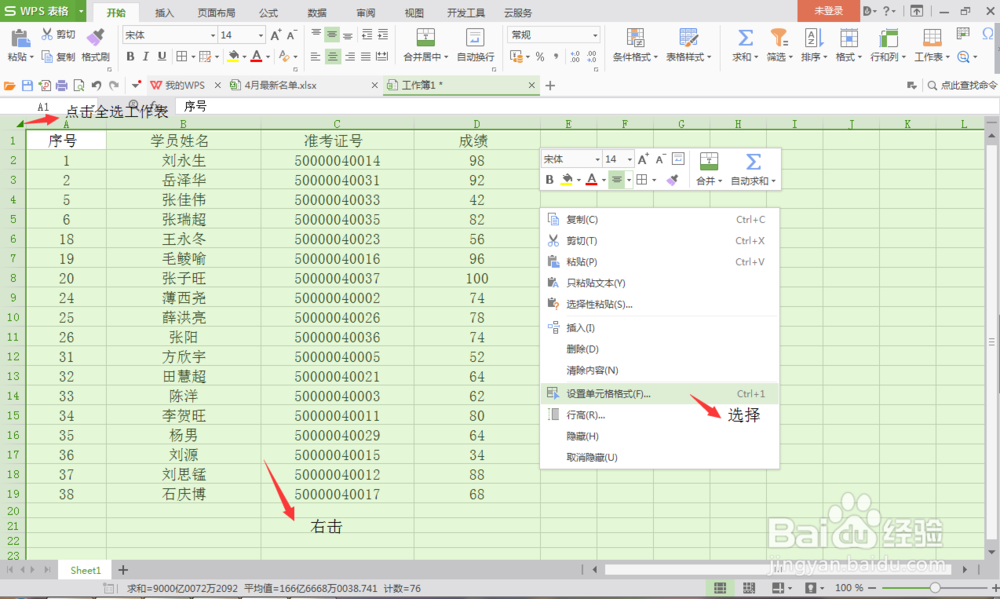1000x599 pixels.
Task: Open the Formulas (公式) ribbon tab
Action: point(268,13)
